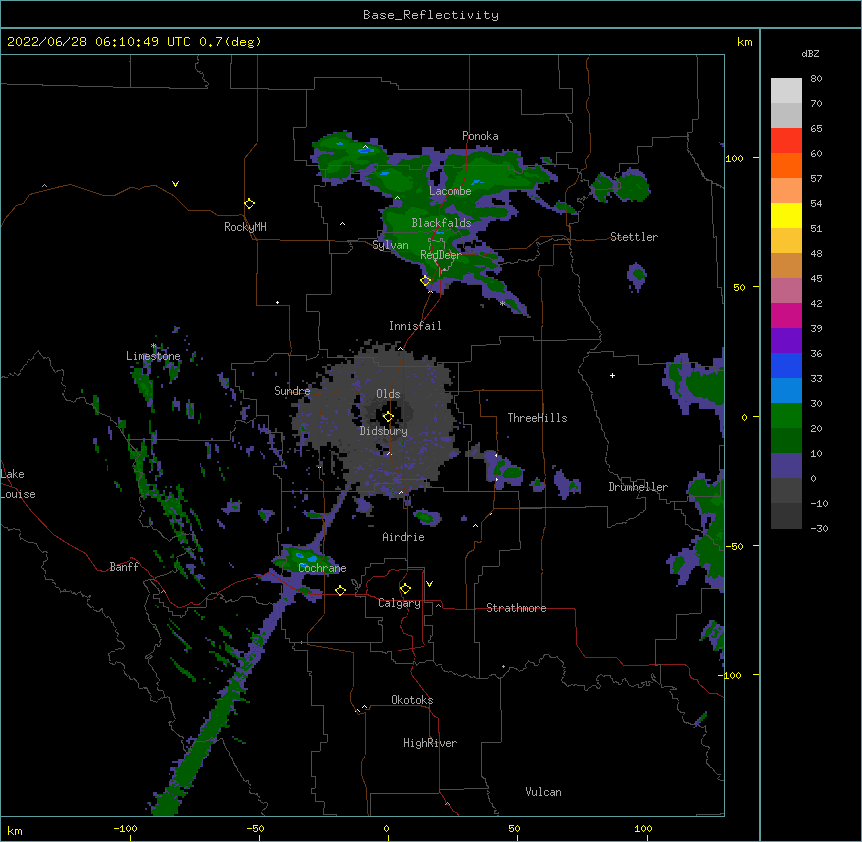Click the Calgary city label

pyautogui.click(x=399, y=603)
